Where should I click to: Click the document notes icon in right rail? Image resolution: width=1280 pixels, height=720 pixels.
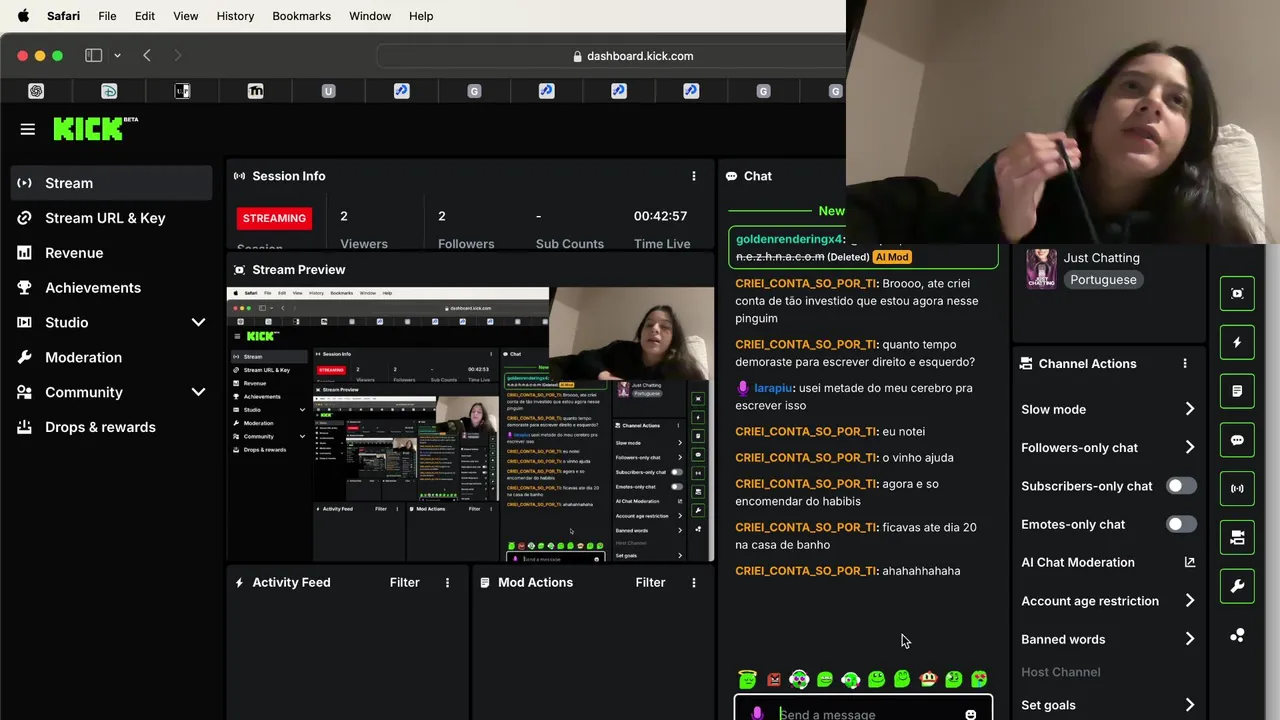[1237, 391]
